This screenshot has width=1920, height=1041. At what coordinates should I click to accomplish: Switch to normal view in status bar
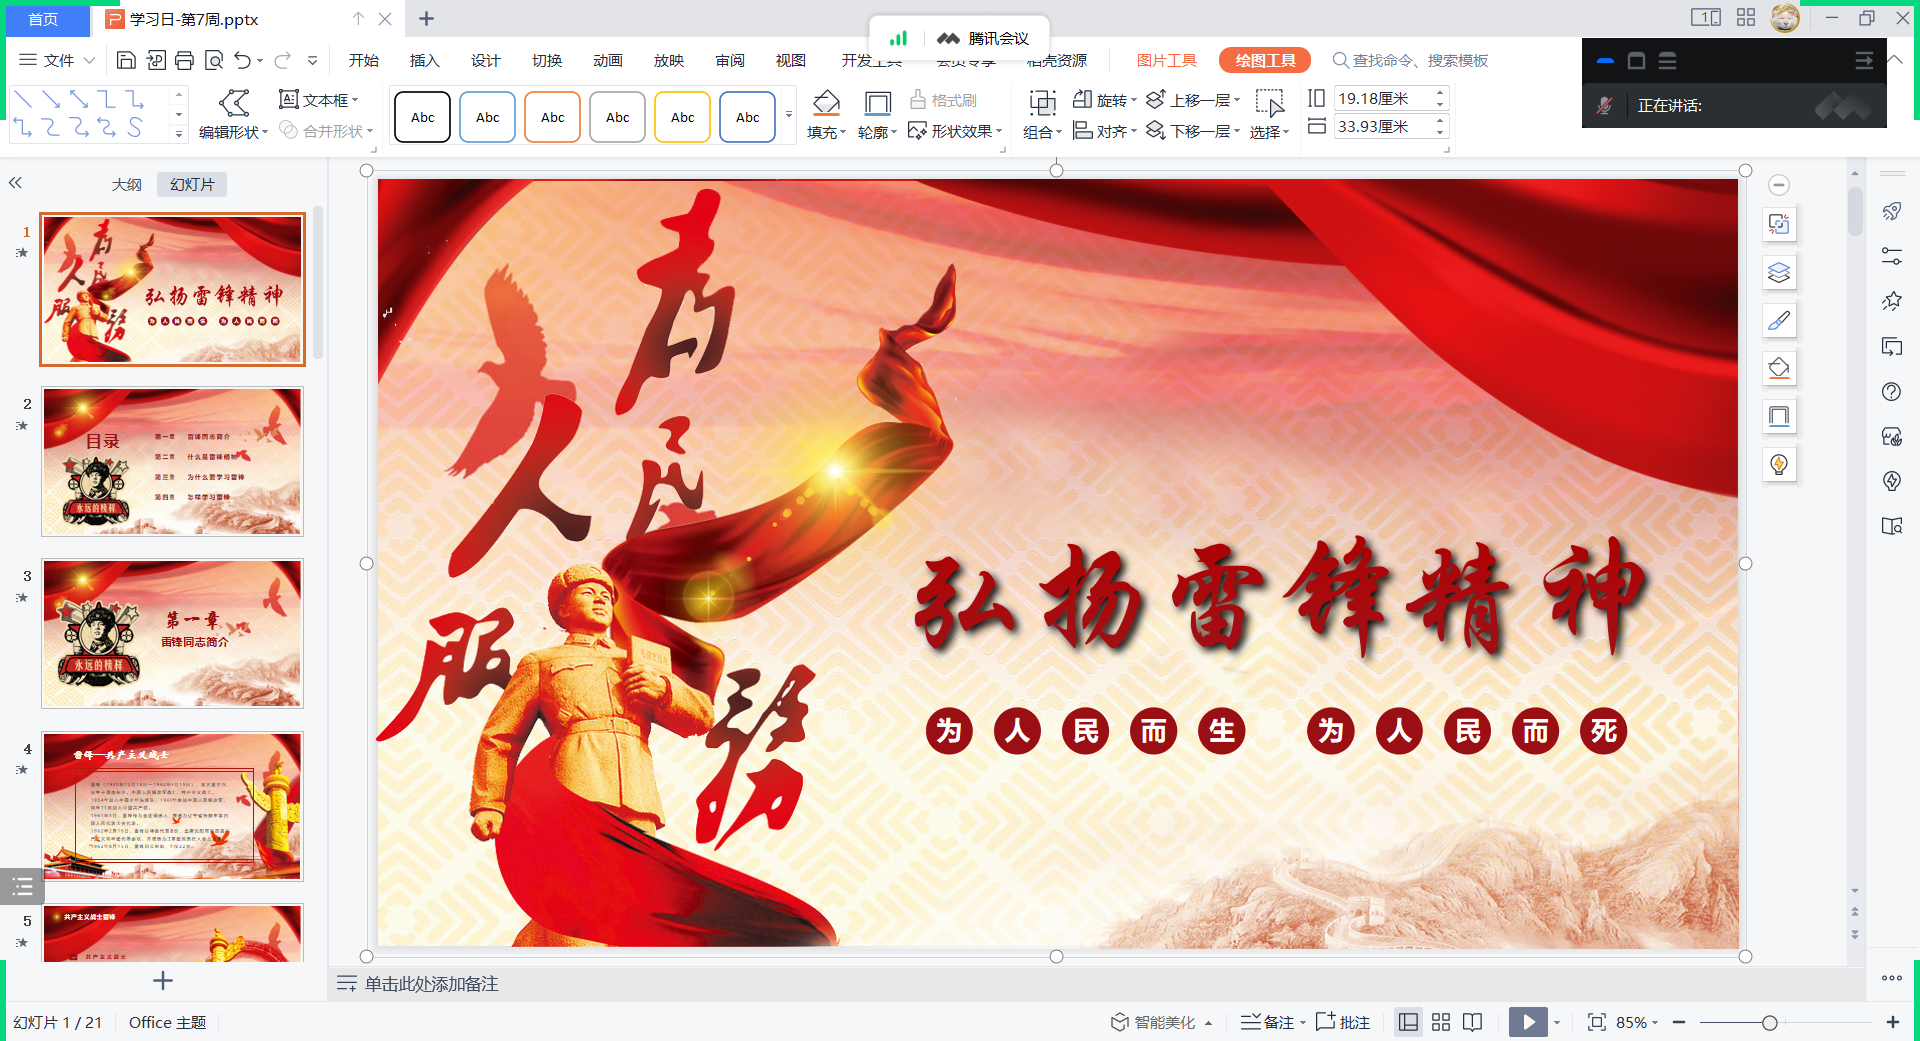(1408, 1022)
